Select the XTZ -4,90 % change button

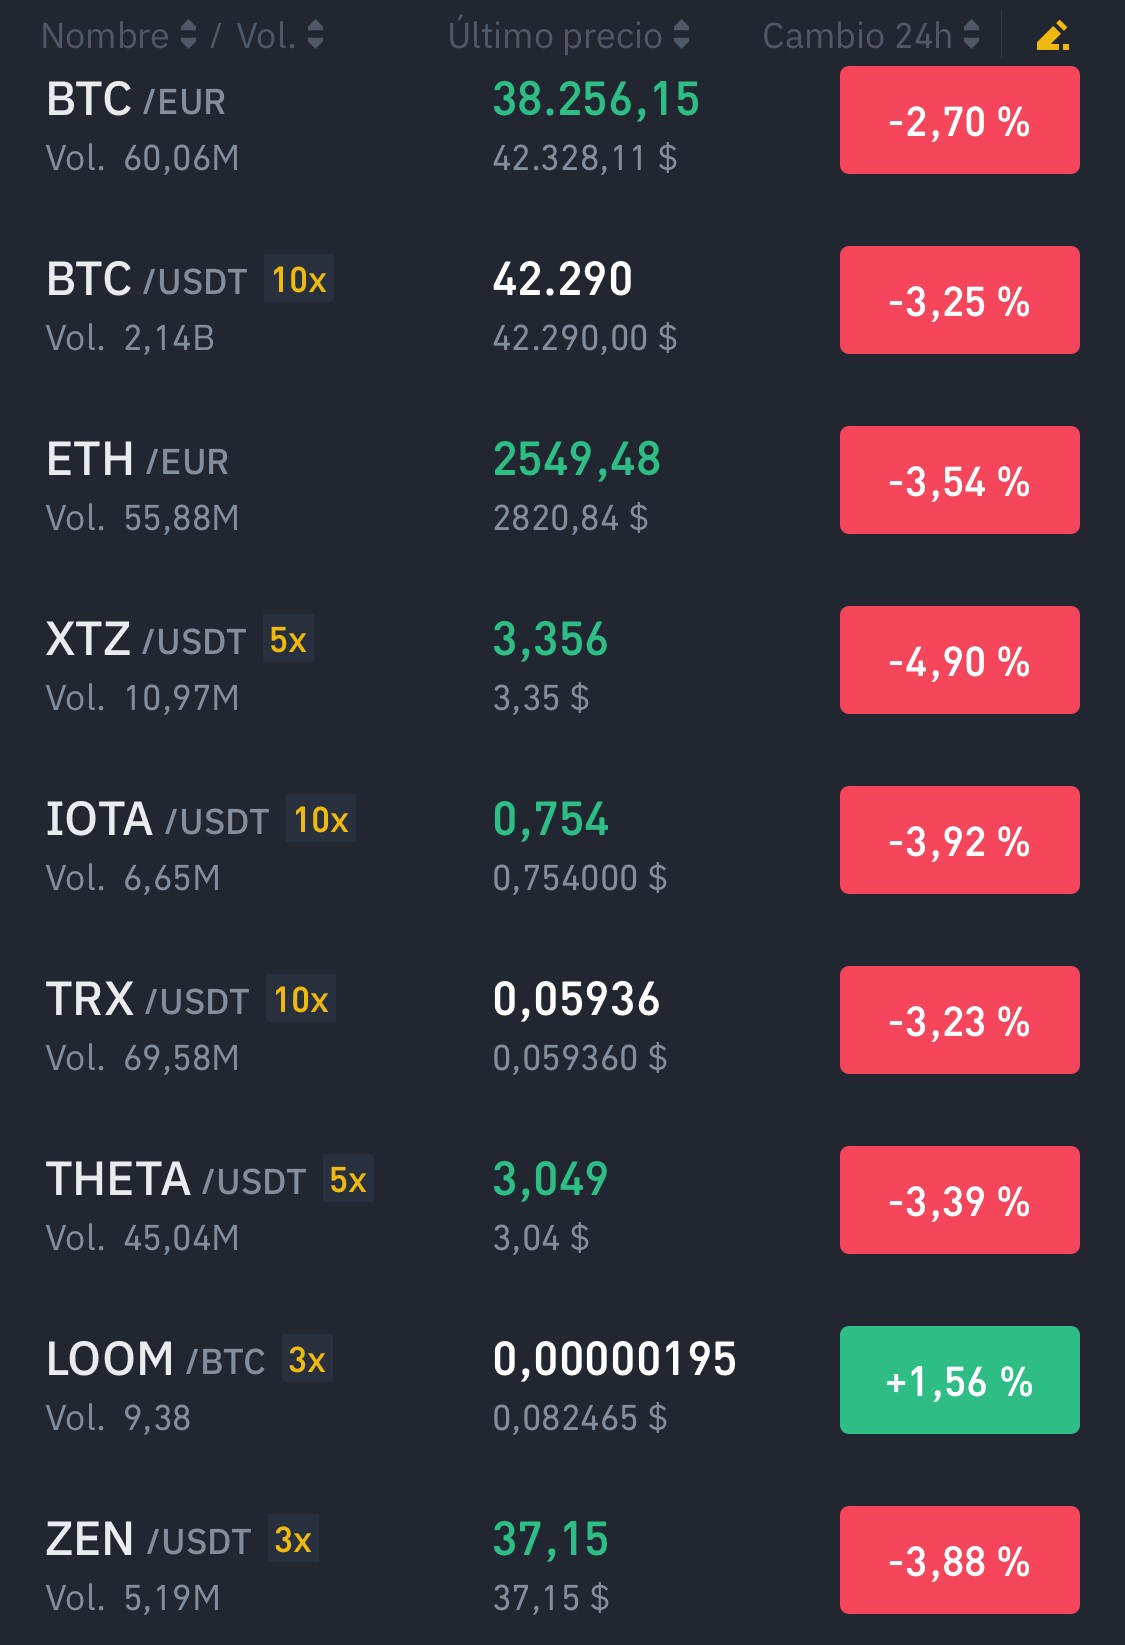pyautogui.click(x=960, y=660)
